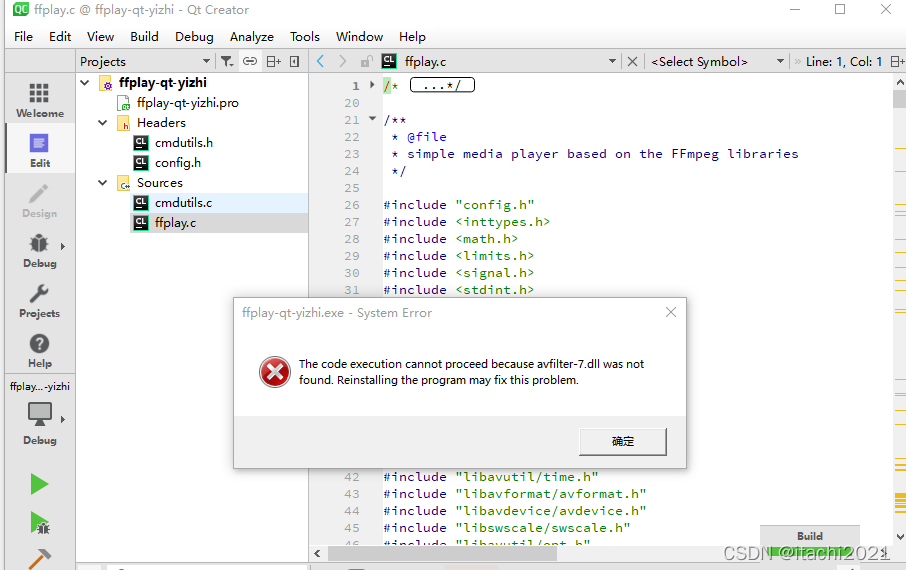This screenshot has height=570, width=906.
Task: Close the System Error dialog
Action: (671, 312)
